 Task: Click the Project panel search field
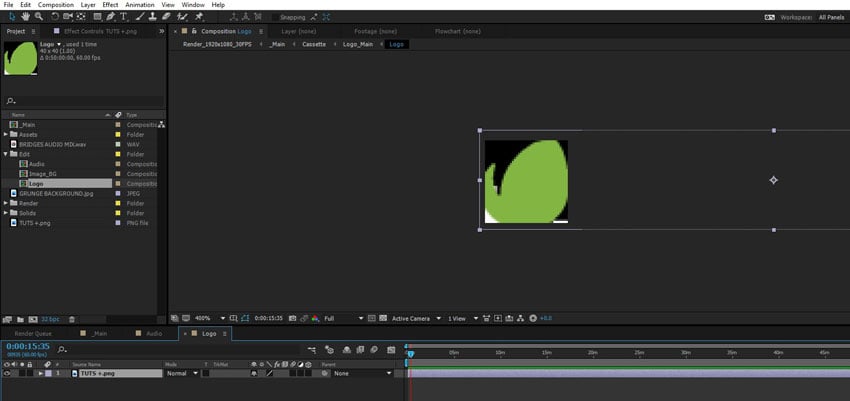[84, 101]
